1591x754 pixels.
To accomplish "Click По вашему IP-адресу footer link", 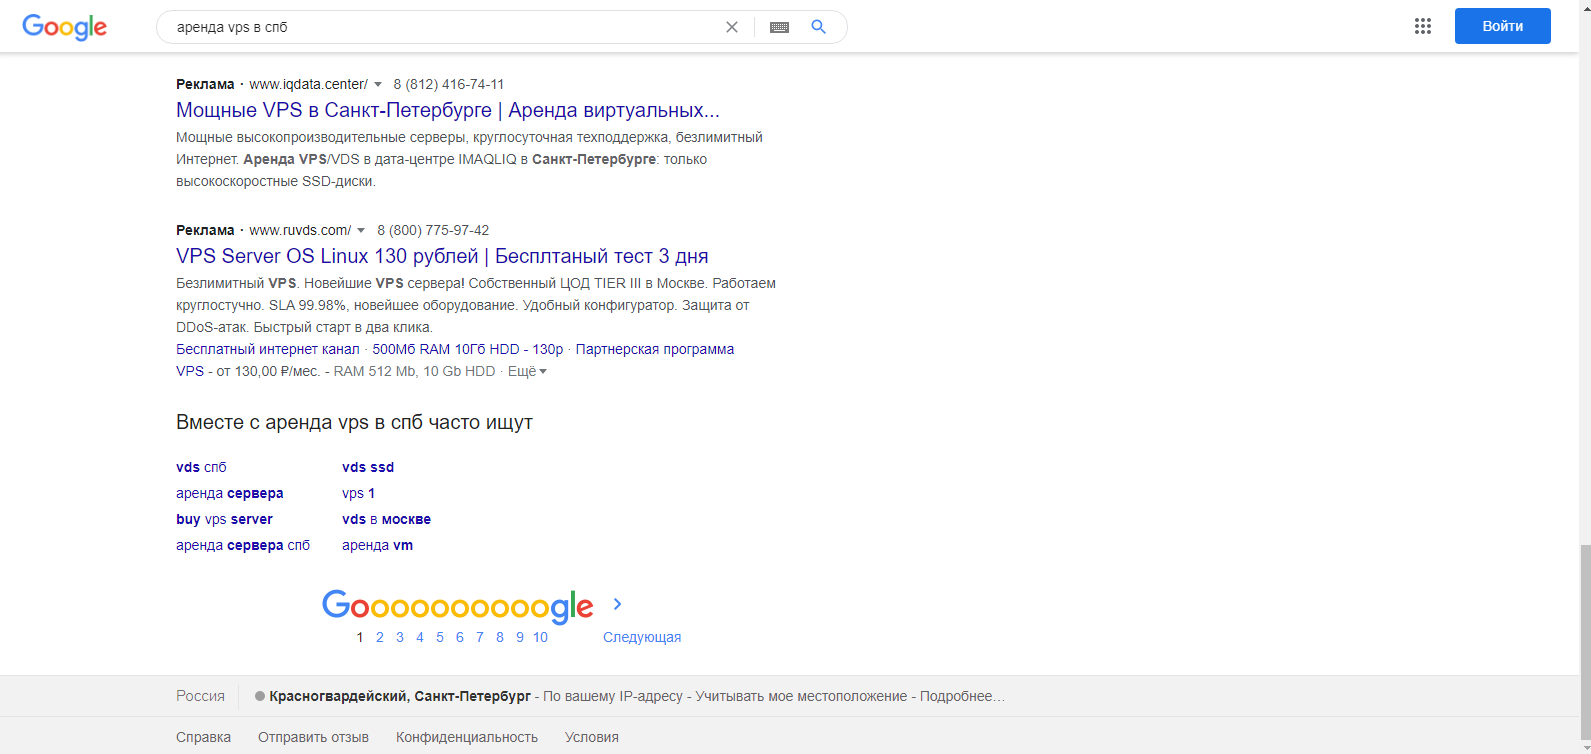I will [613, 696].
